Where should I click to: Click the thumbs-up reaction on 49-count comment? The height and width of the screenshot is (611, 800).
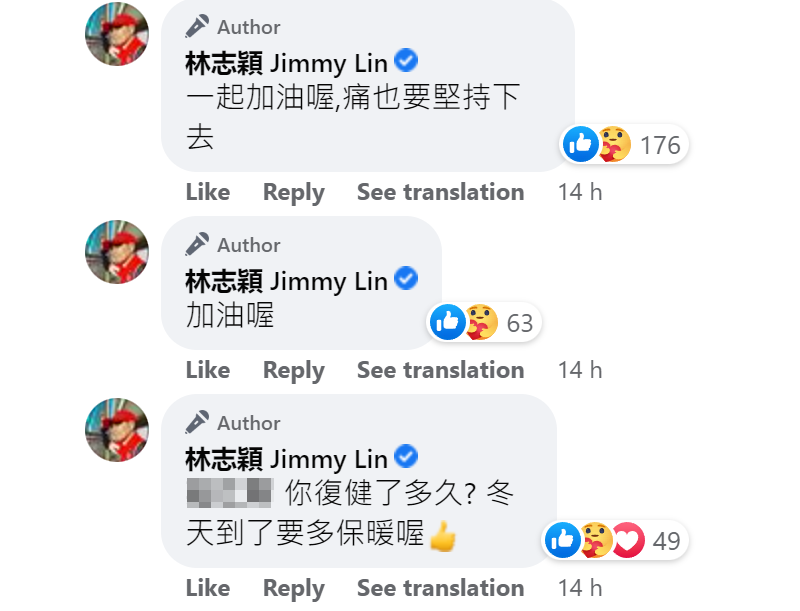point(563,540)
